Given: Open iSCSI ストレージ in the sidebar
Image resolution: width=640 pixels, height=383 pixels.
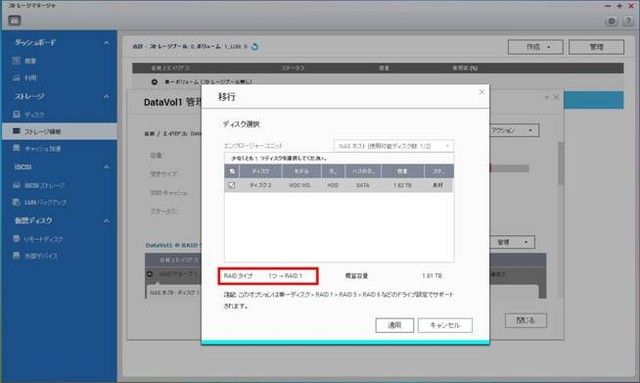Looking at the screenshot, I should 39,185.
